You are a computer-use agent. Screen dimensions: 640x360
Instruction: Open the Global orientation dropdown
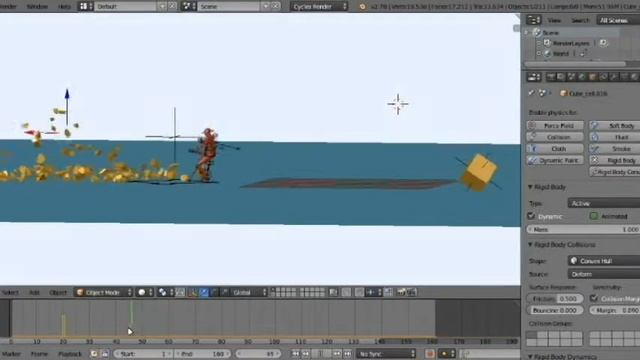pyautogui.click(x=249, y=292)
